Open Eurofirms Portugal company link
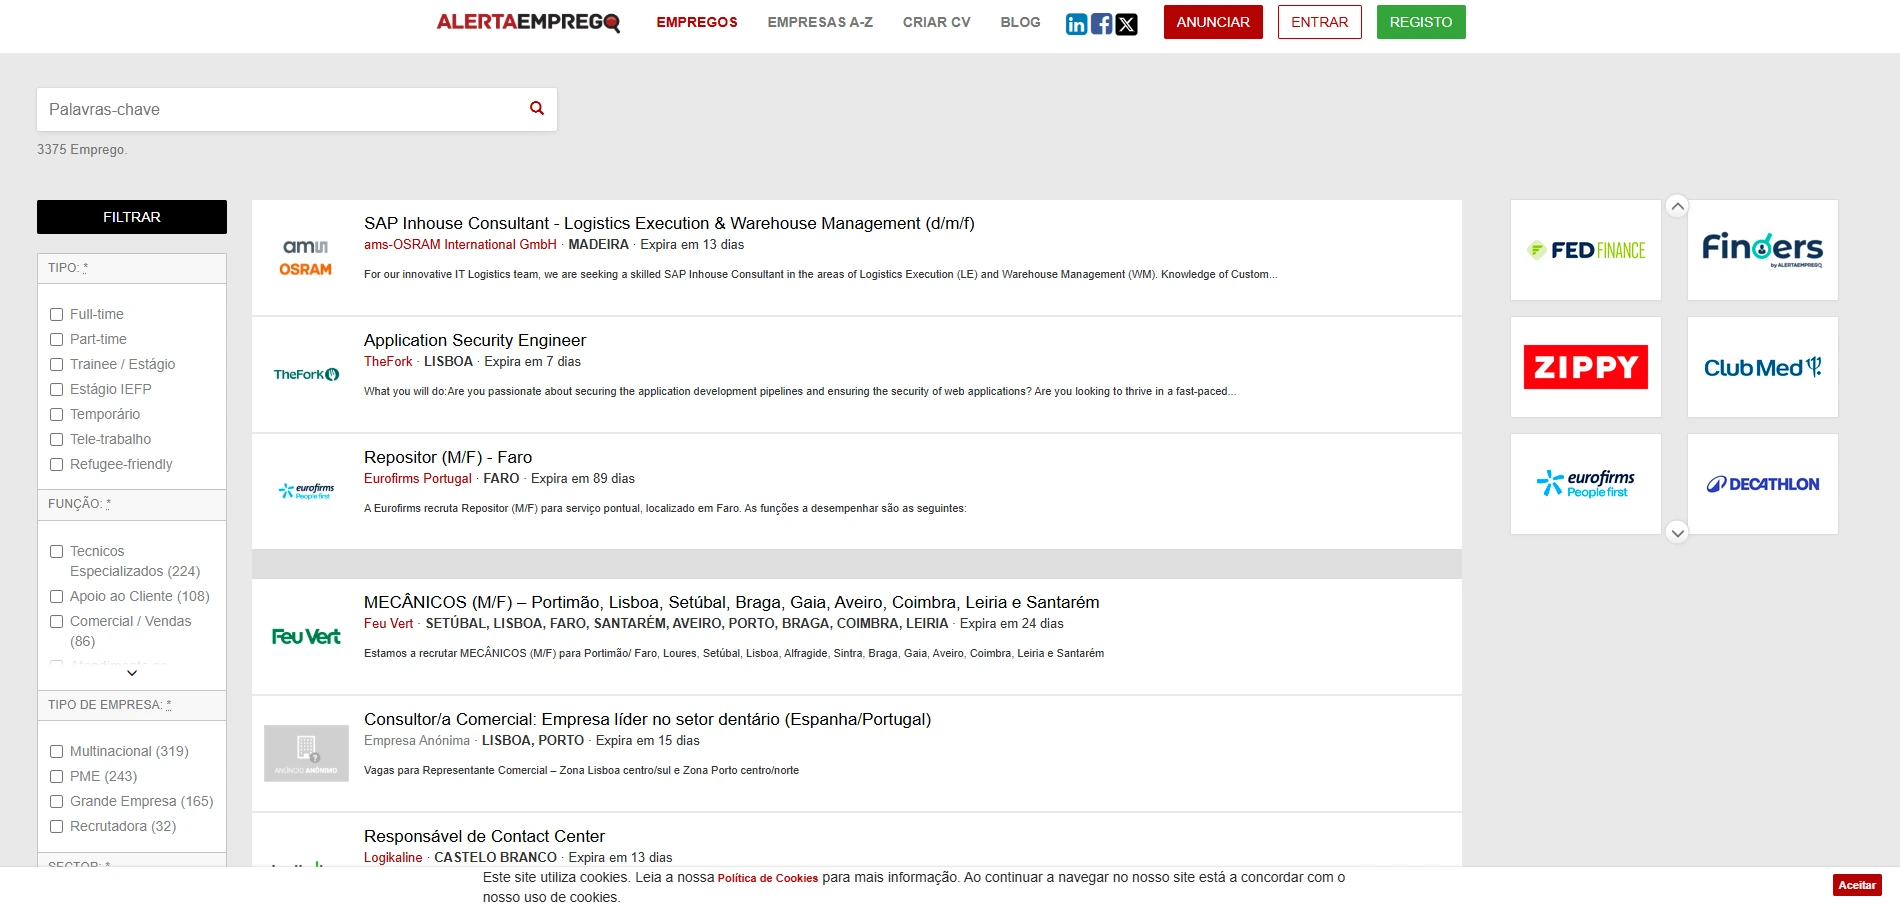 coord(418,479)
